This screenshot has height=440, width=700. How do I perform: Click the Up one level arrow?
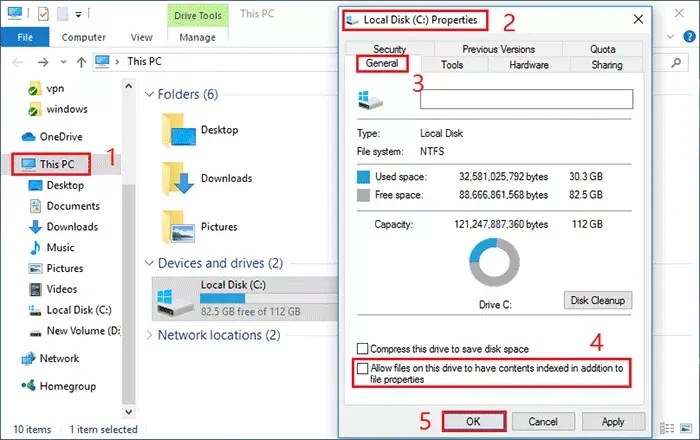point(81,62)
